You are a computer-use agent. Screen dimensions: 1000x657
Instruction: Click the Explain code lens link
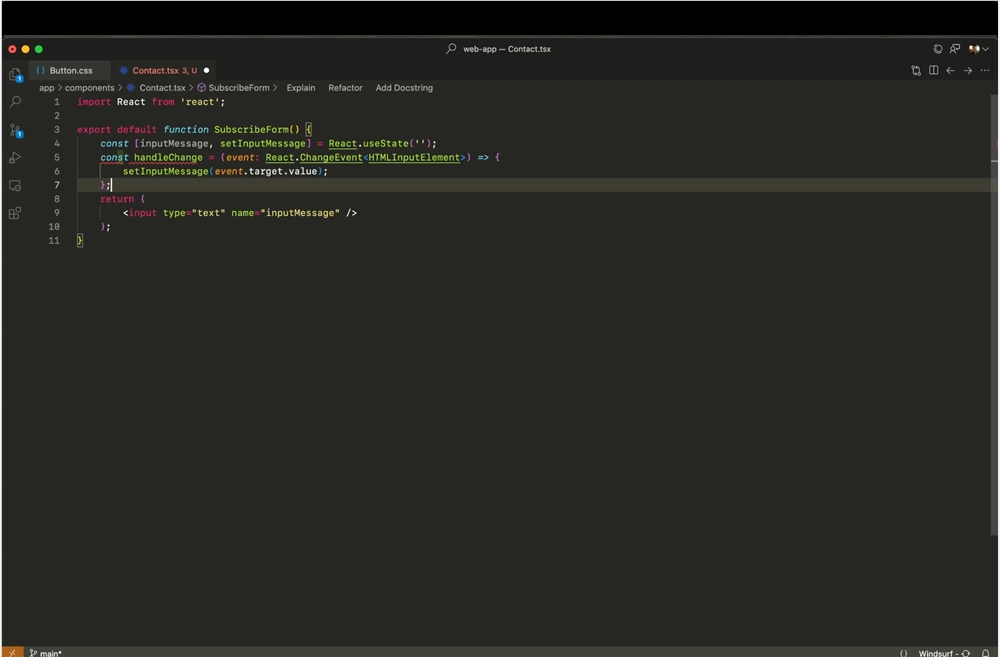(300, 88)
